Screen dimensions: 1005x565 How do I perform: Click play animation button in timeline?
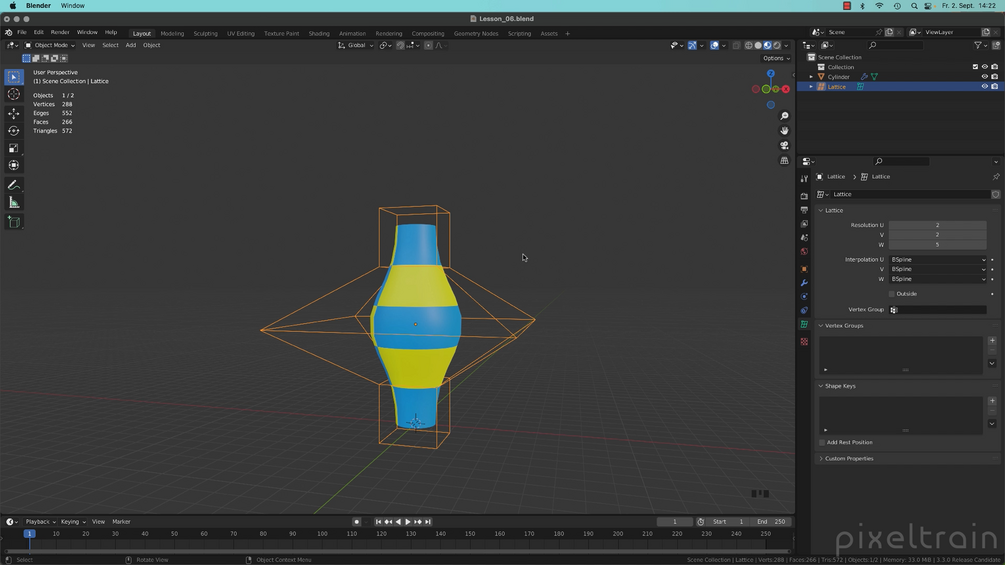click(x=408, y=522)
